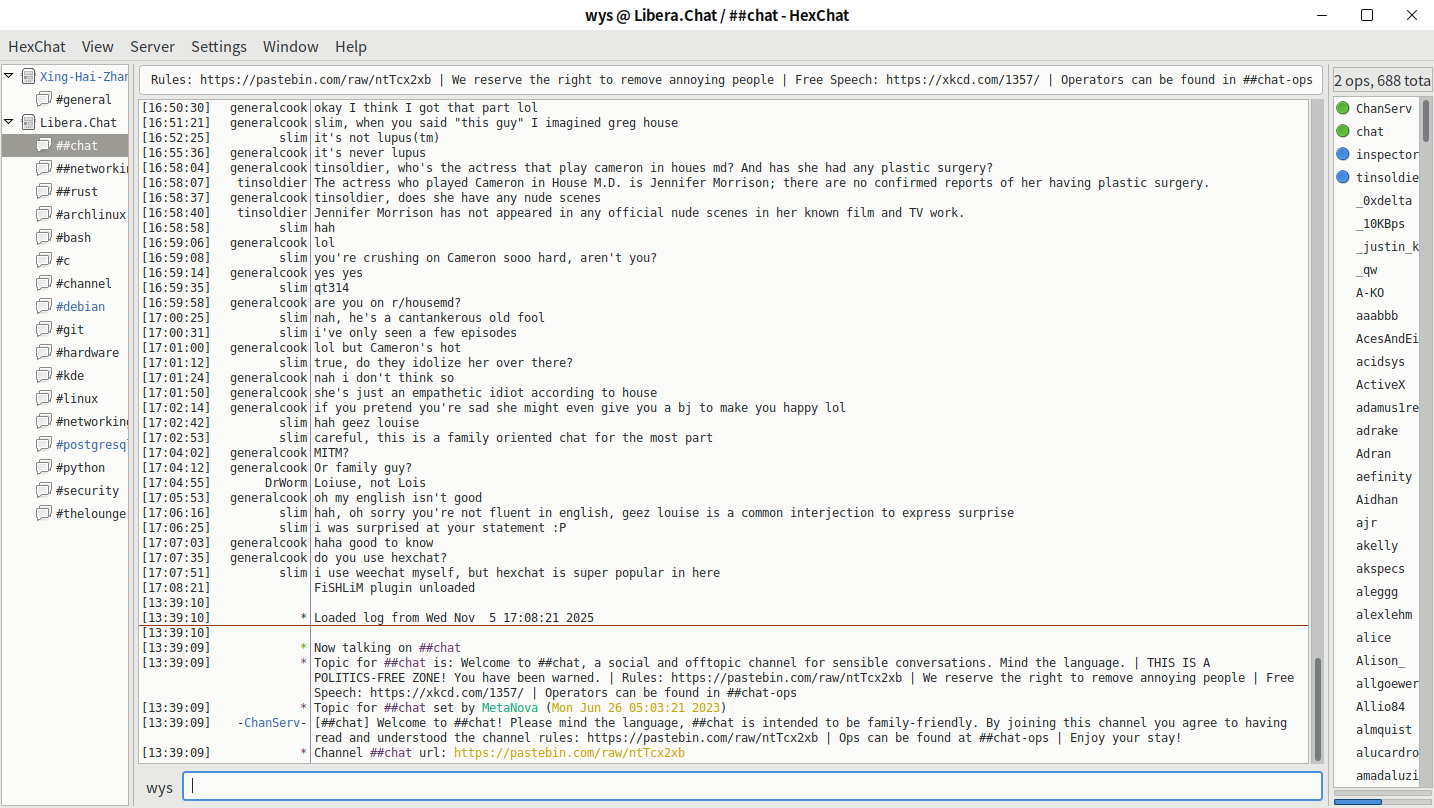
Task: Select user akelly in the user list
Action: click(x=1377, y=545)
